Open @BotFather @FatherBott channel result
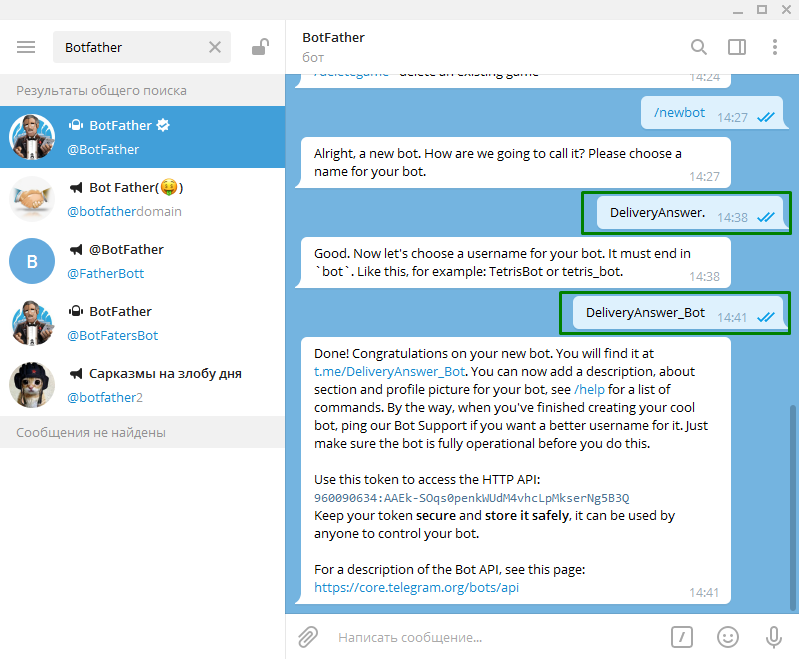The width and height of the screenshot is (799, 659). click(143, 261)
